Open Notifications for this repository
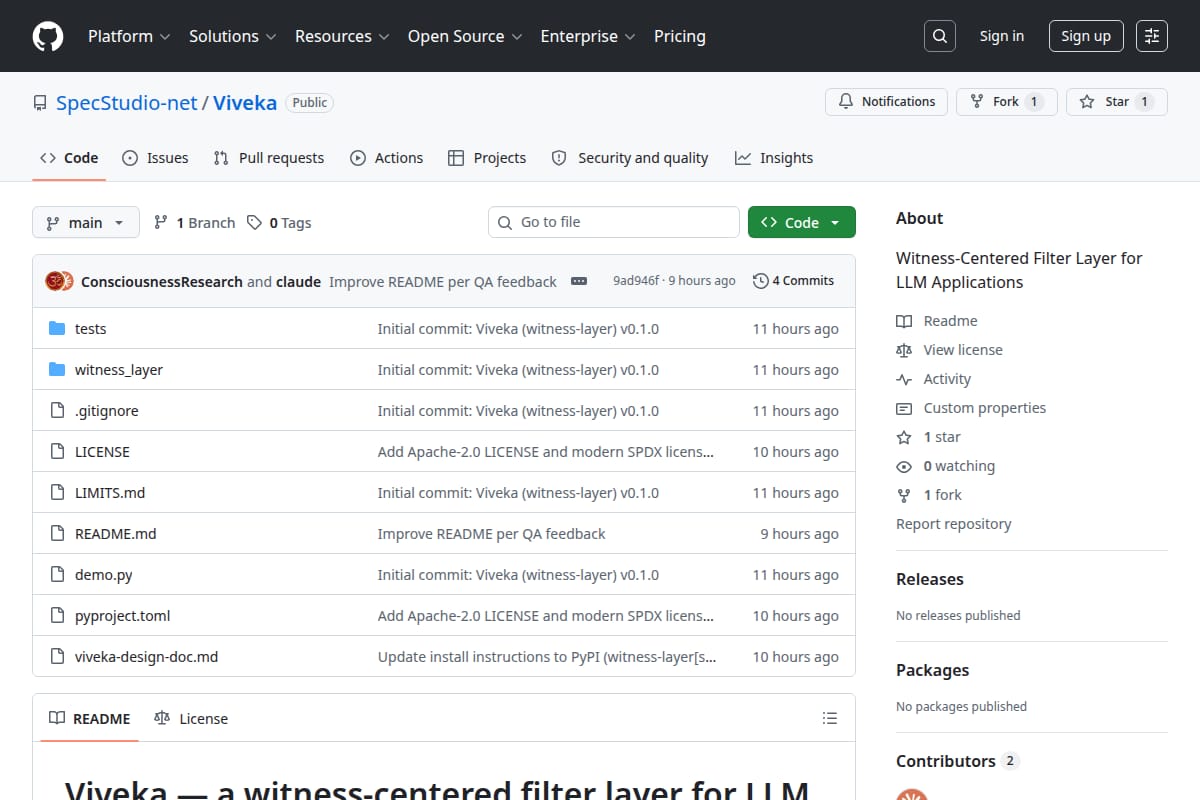 886,101
